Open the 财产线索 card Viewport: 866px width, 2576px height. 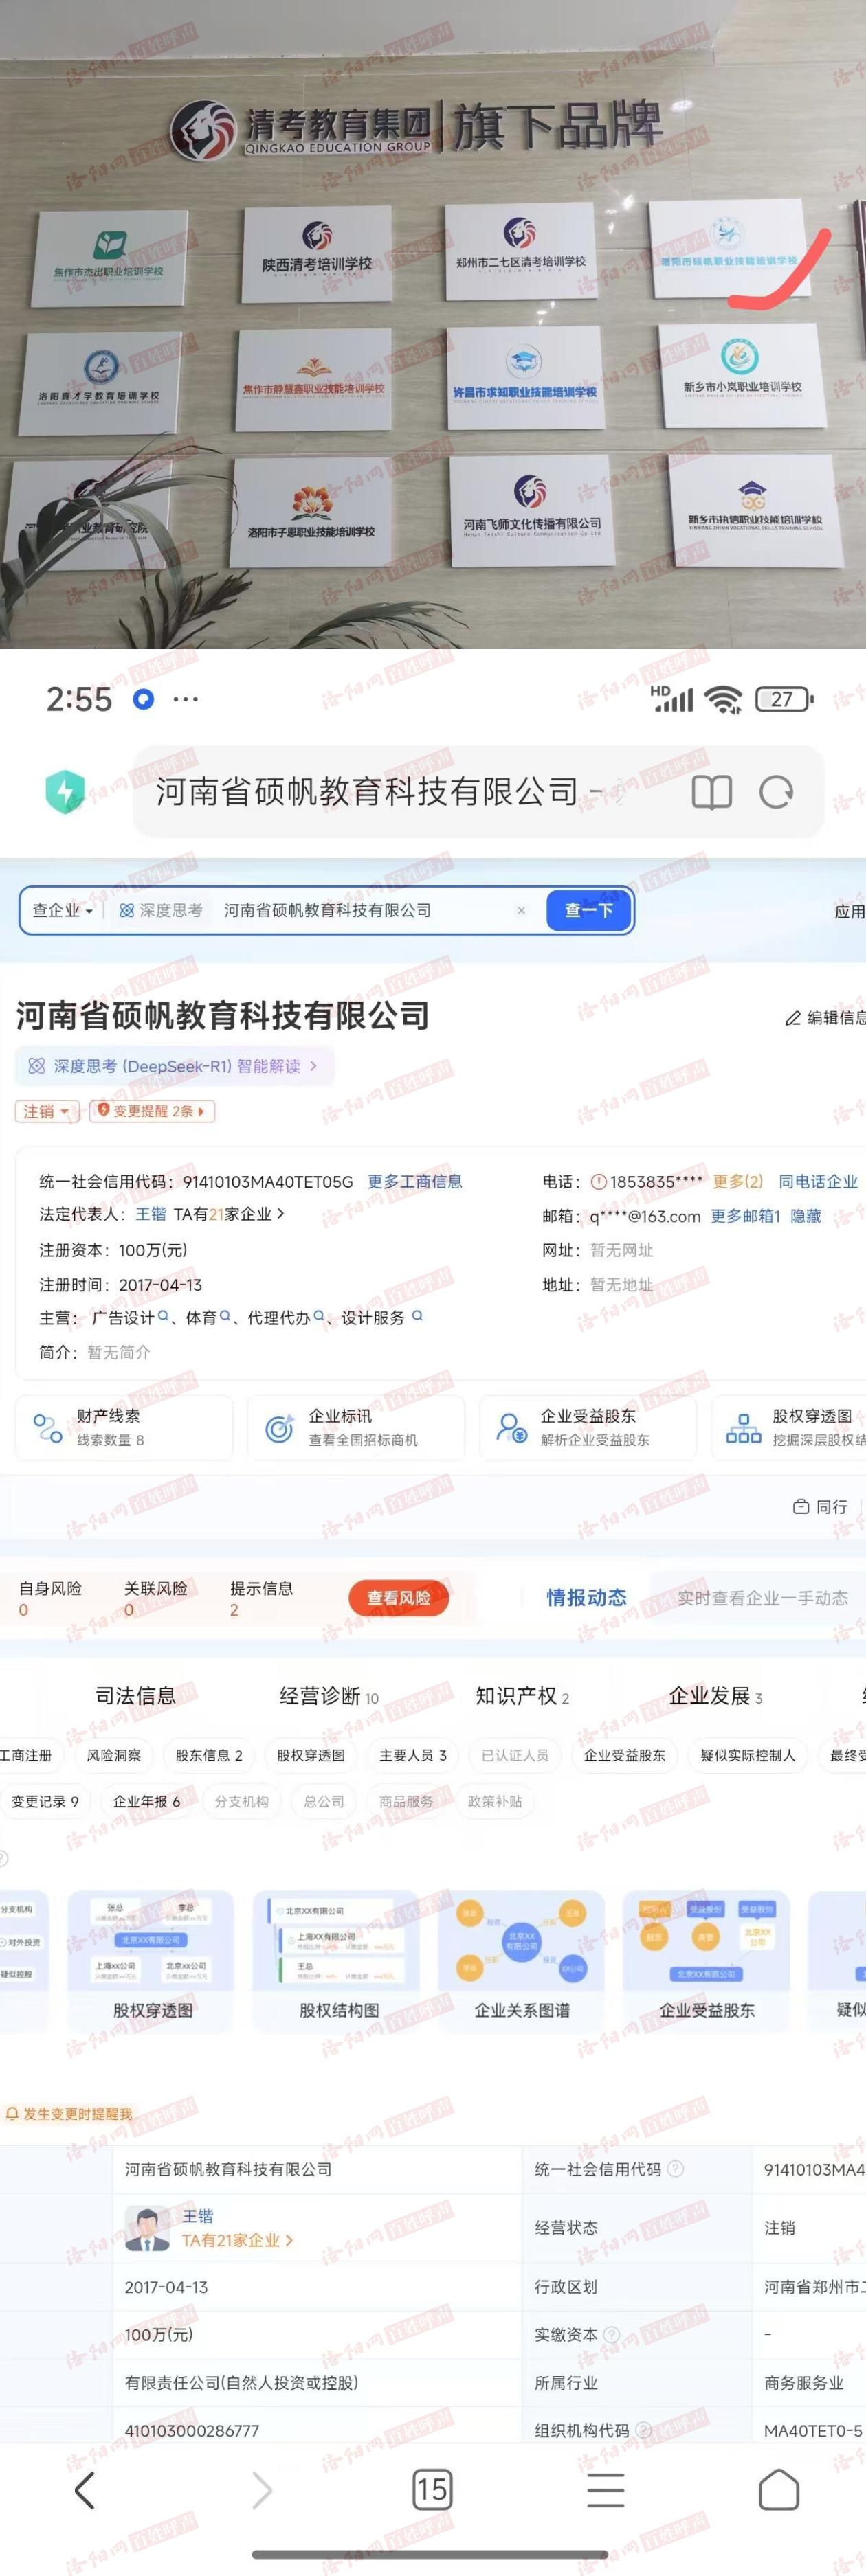tap(124, 1427)
